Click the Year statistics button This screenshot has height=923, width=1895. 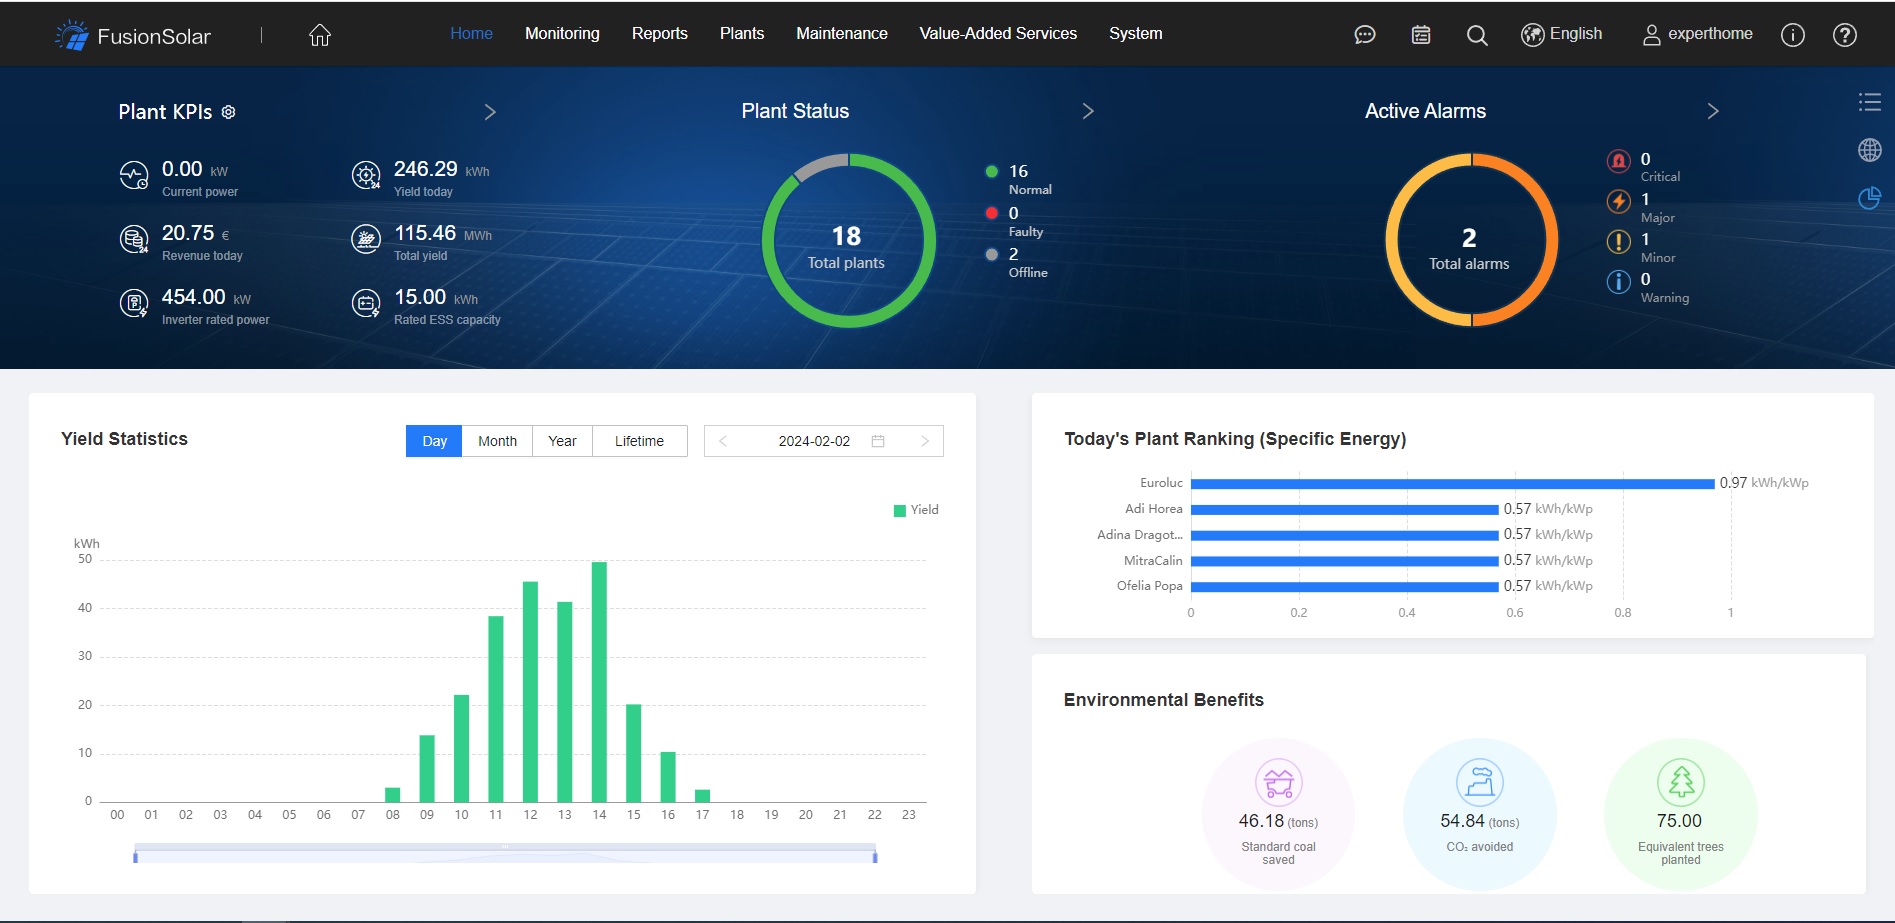562,441
